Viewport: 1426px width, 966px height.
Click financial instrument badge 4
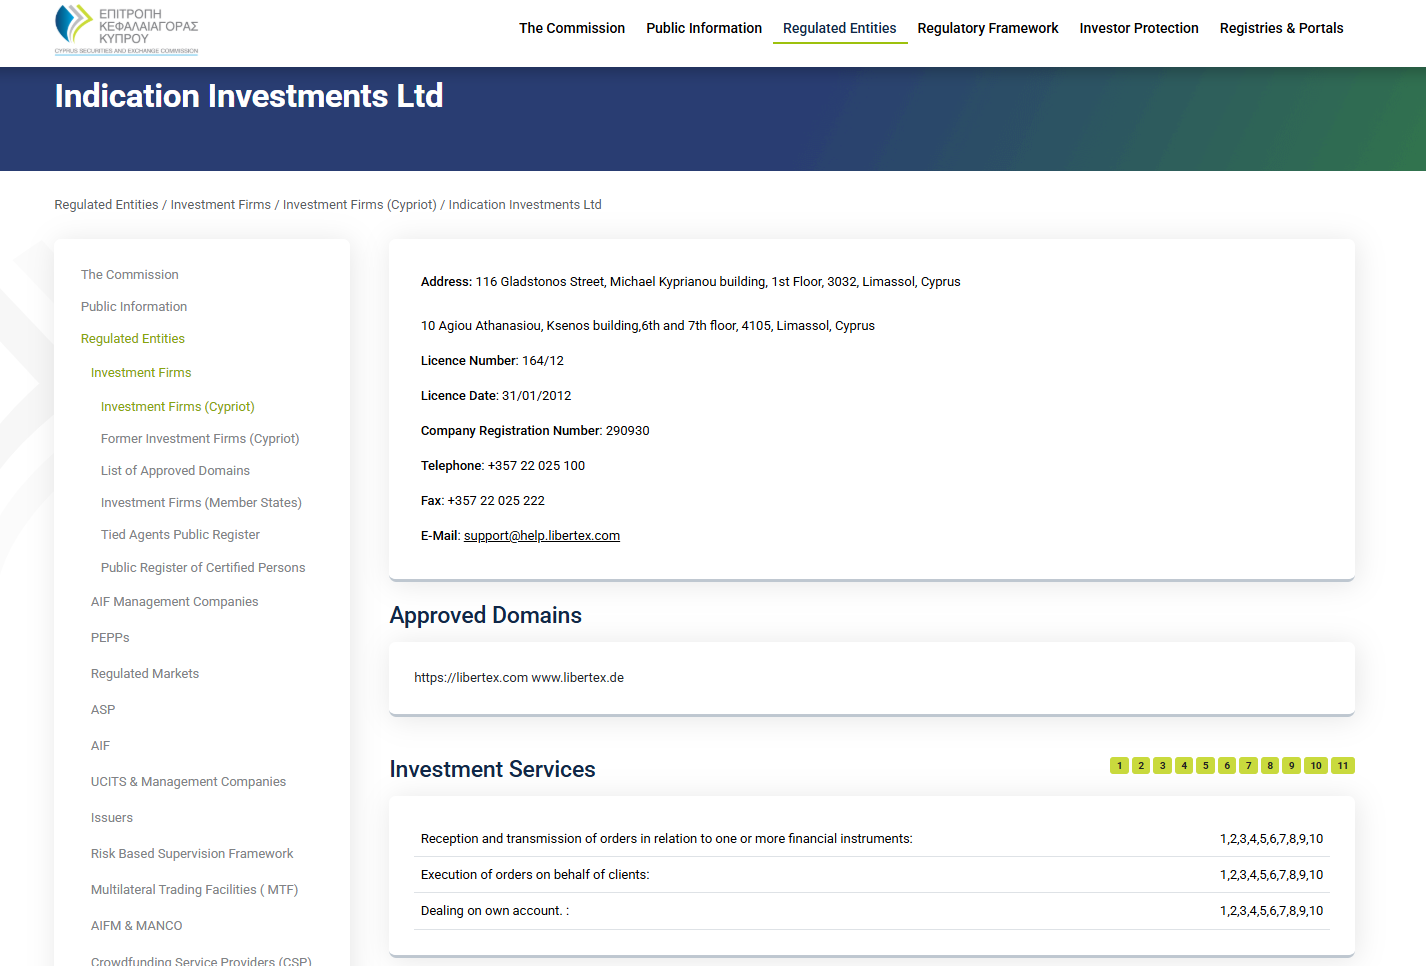tap(1184, 766)
